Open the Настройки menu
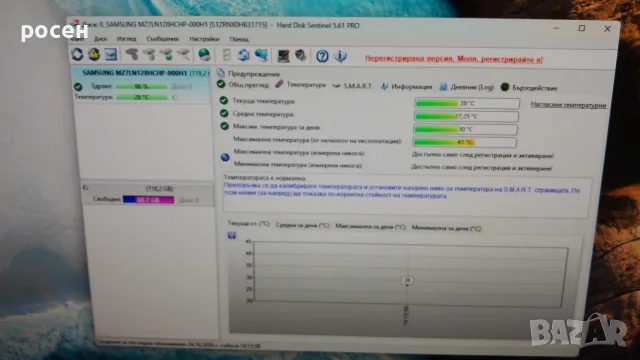This screenshot has height=360, width=640. pos(204,39)
